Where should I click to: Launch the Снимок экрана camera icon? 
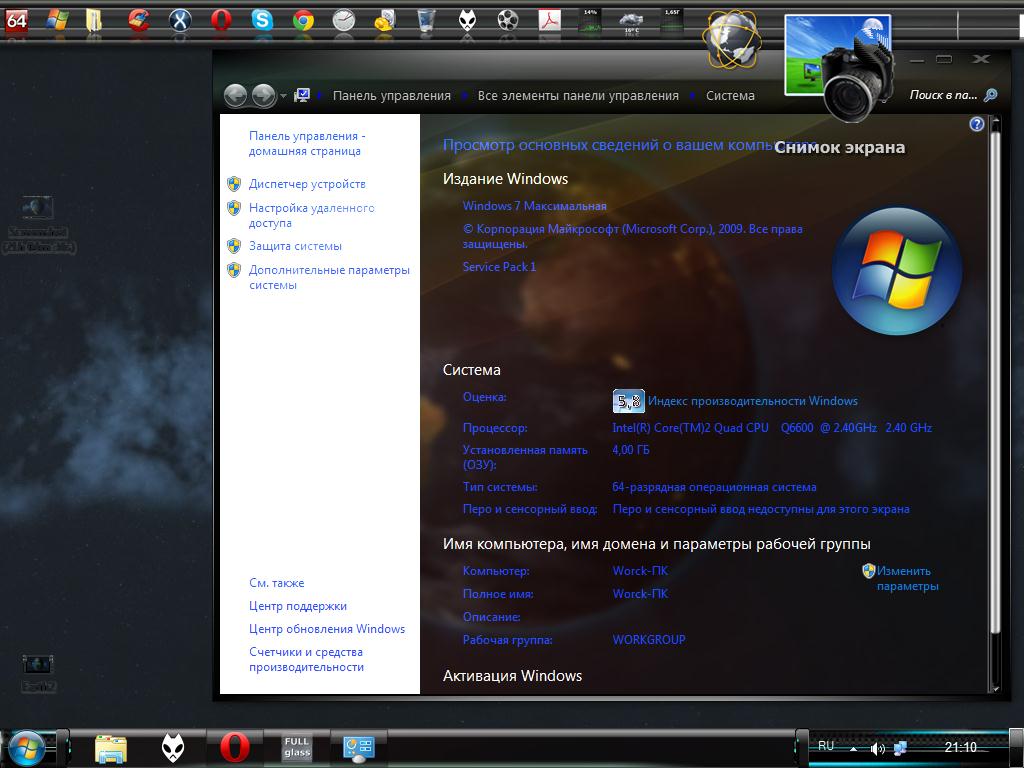(839, 67)
